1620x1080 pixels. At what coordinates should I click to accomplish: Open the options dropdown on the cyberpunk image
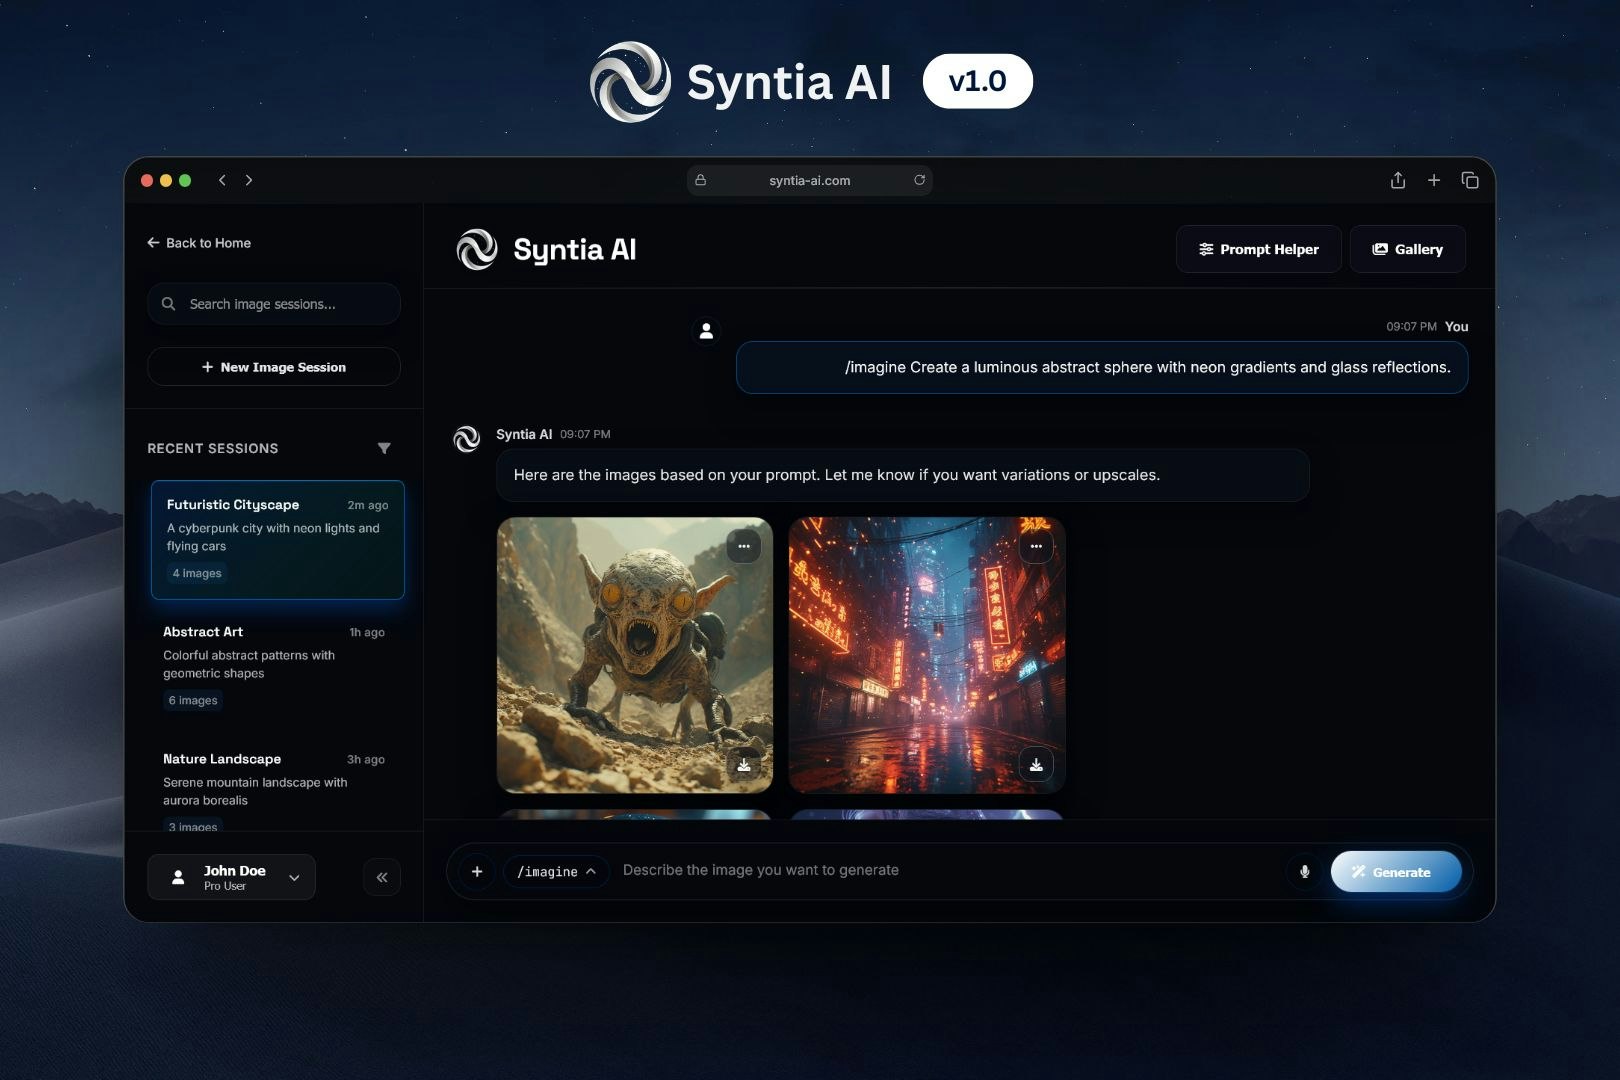1036,546
